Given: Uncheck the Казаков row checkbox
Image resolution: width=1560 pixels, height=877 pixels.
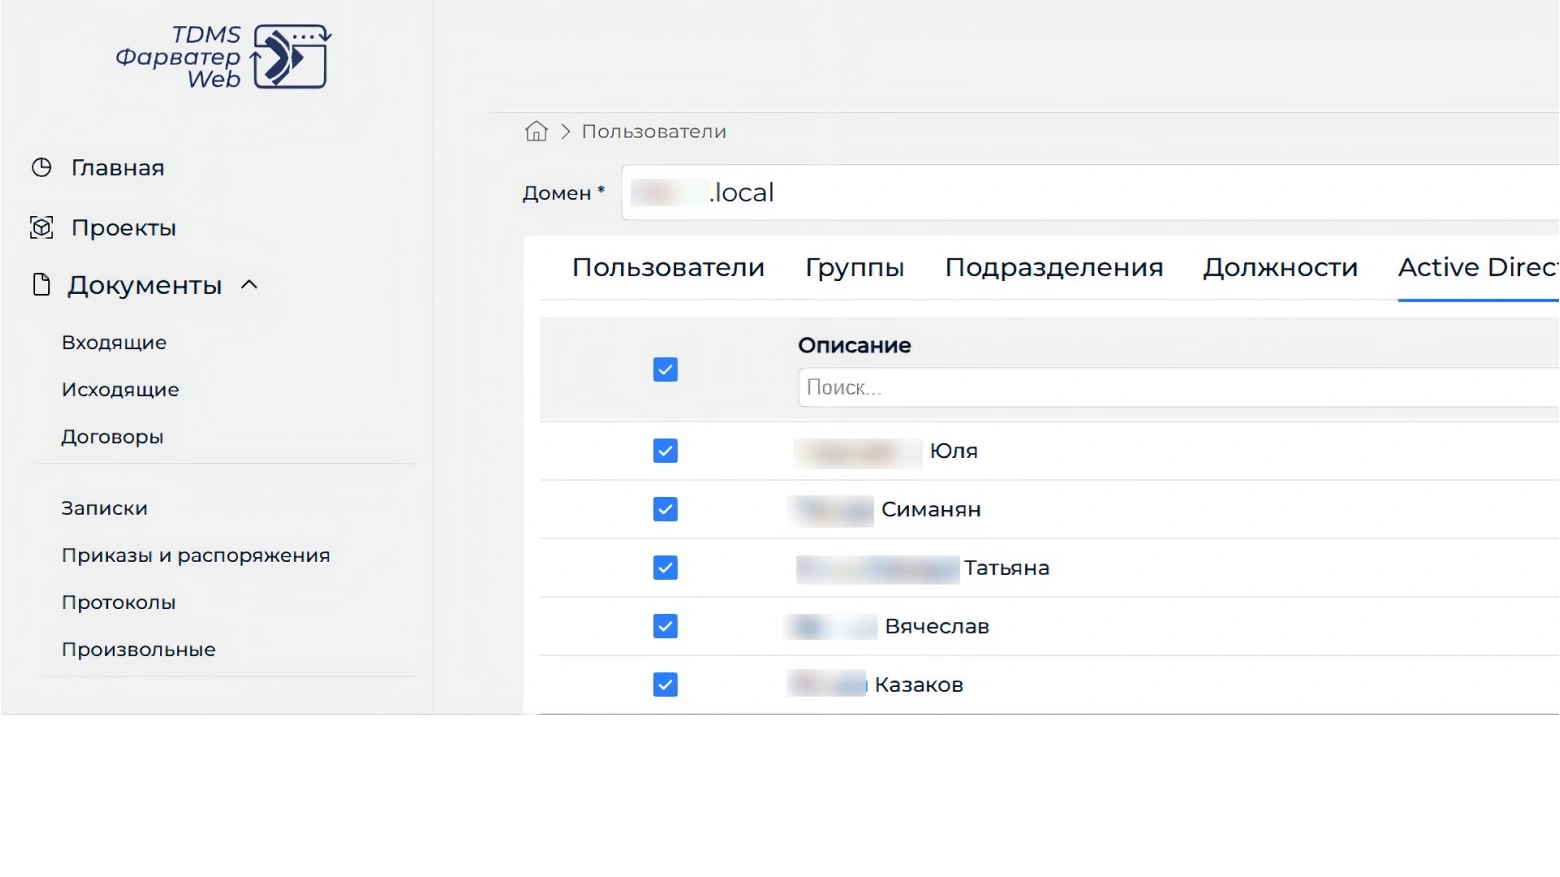Looking at the screenshot, I should (x=665, y=684).
